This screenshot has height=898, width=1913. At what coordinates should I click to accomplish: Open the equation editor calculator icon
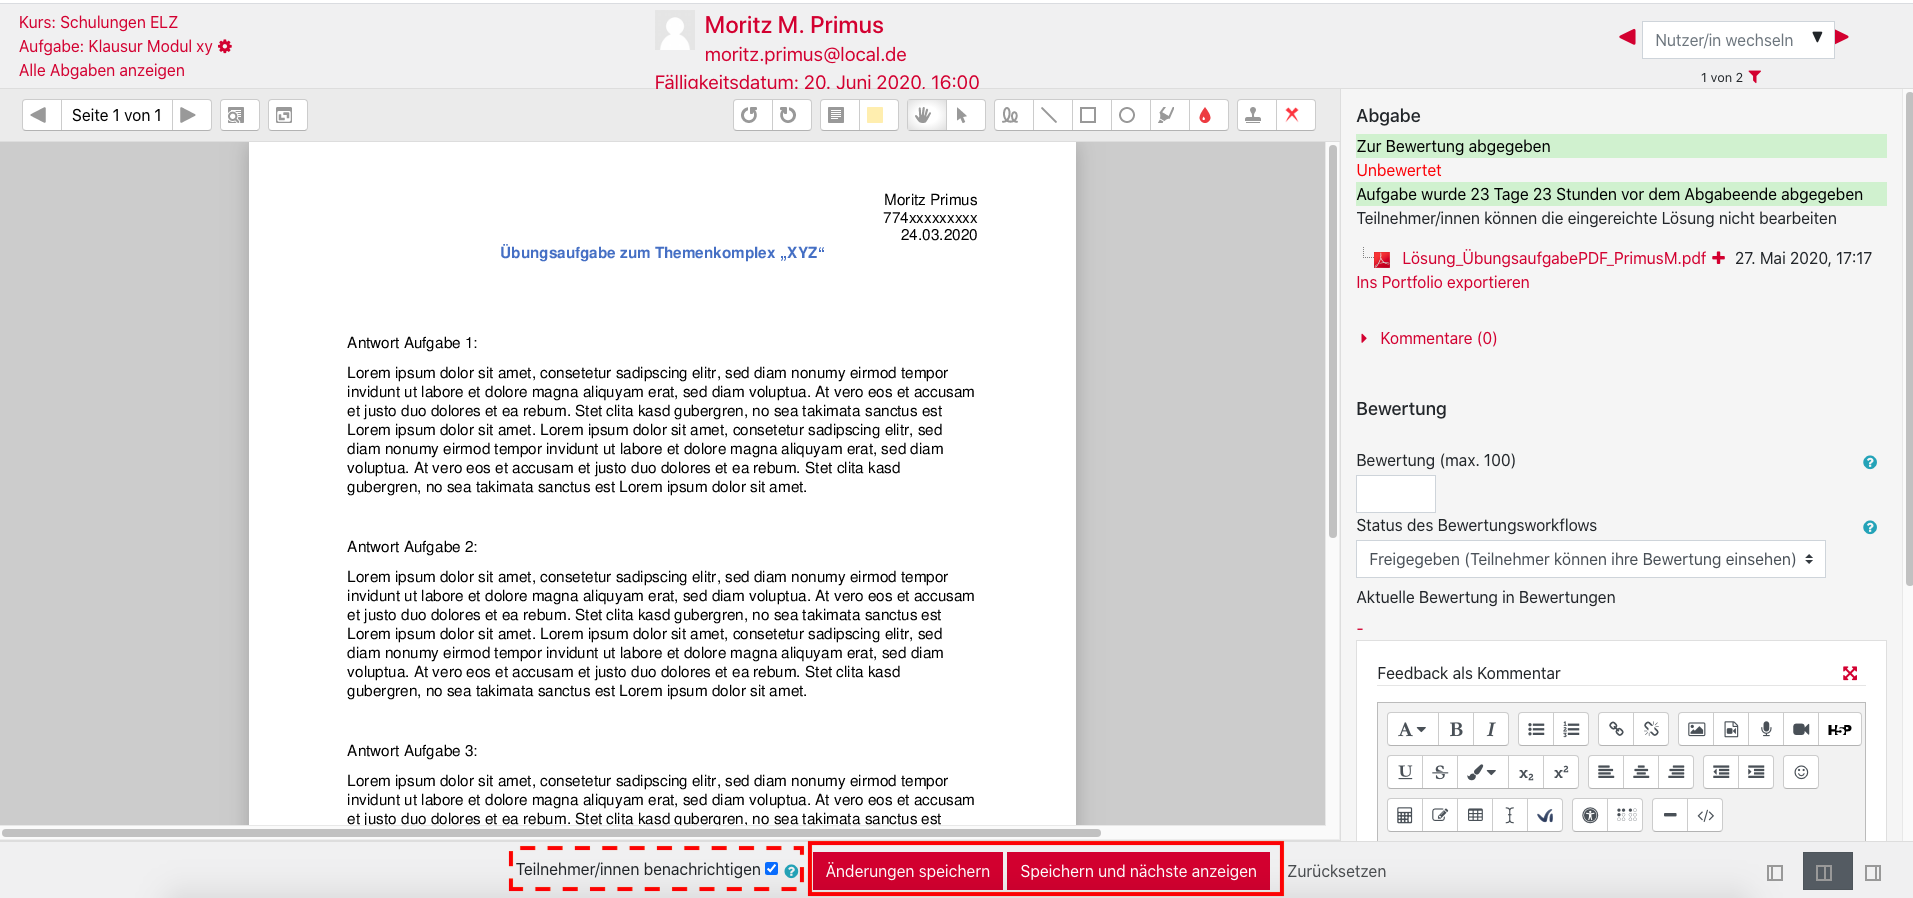1404,815
